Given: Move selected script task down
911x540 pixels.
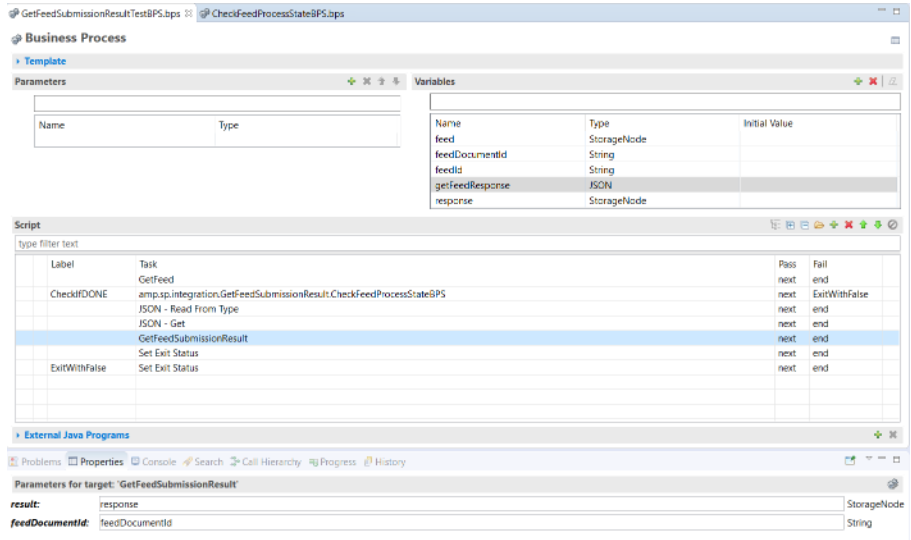Looking at the screenshot, I should 878,225.
